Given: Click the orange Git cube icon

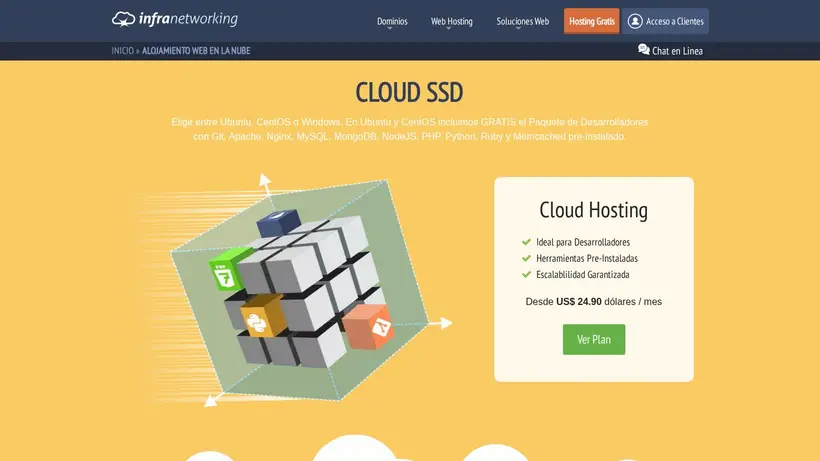Looking at the screenshot, I should point(368,326).
